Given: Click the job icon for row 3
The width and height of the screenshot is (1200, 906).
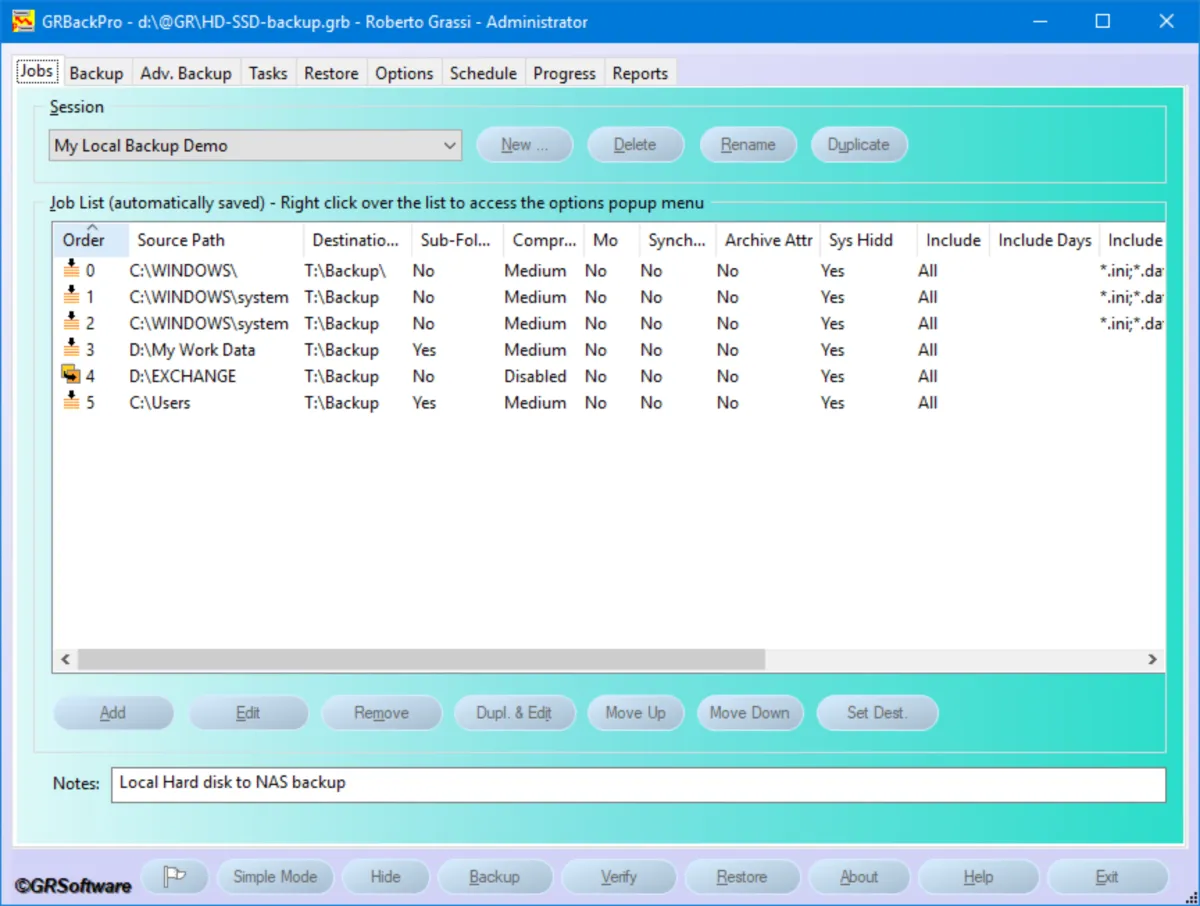Looking at the screenshot, I should (x=71, y=348).
